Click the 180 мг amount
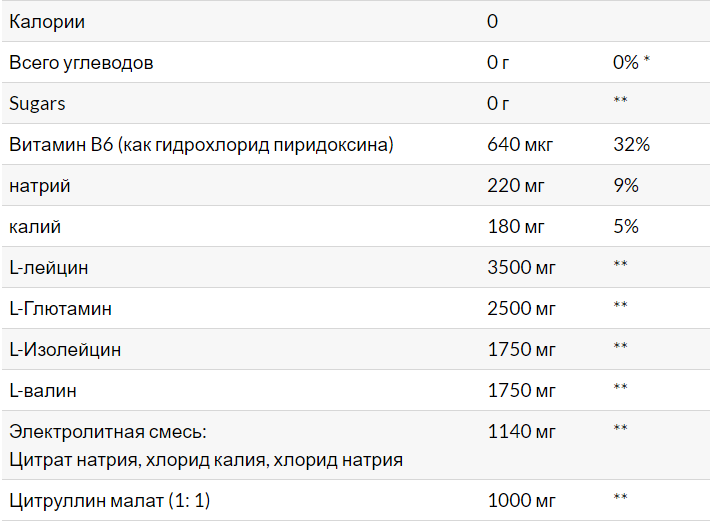Screen dimensions: 712x521 pos(516,226)
